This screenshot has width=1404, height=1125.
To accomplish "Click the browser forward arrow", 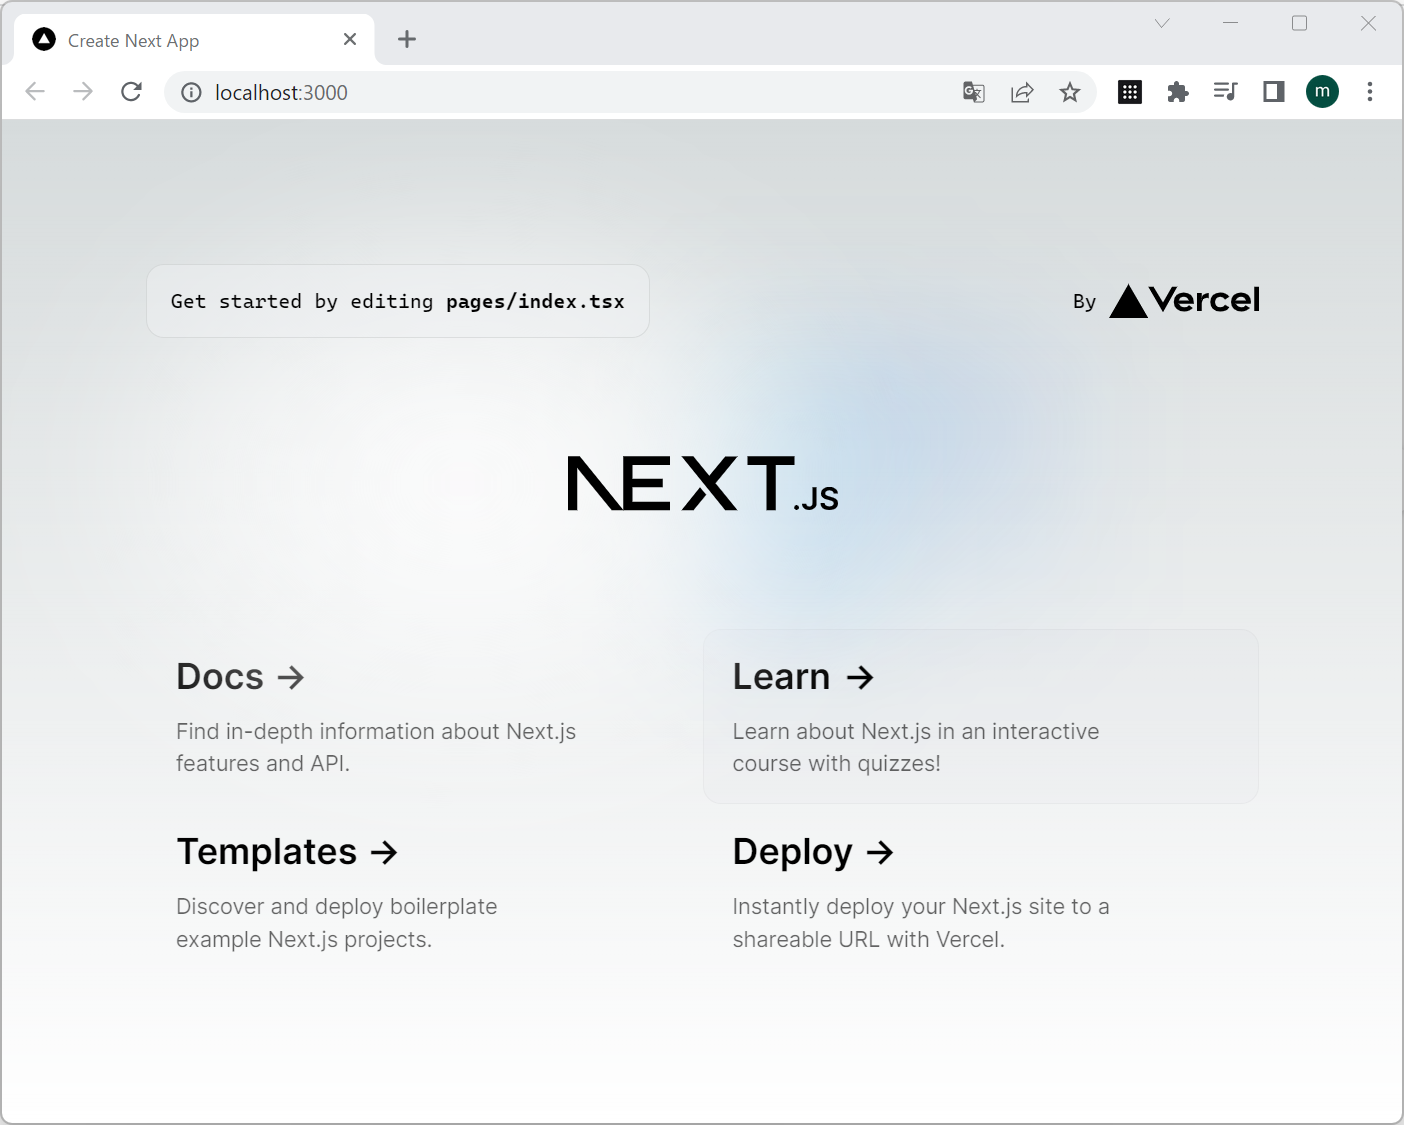I will [x=83, y=92].
